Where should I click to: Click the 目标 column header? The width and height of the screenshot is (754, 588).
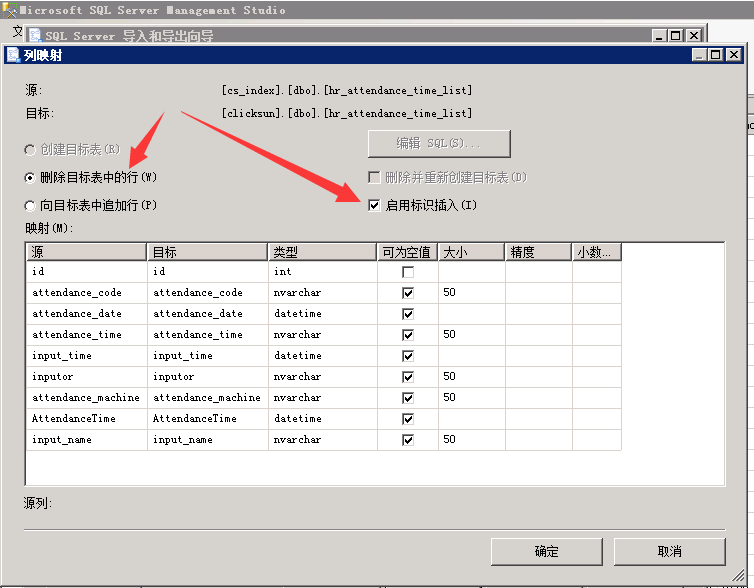coord(207,252)
